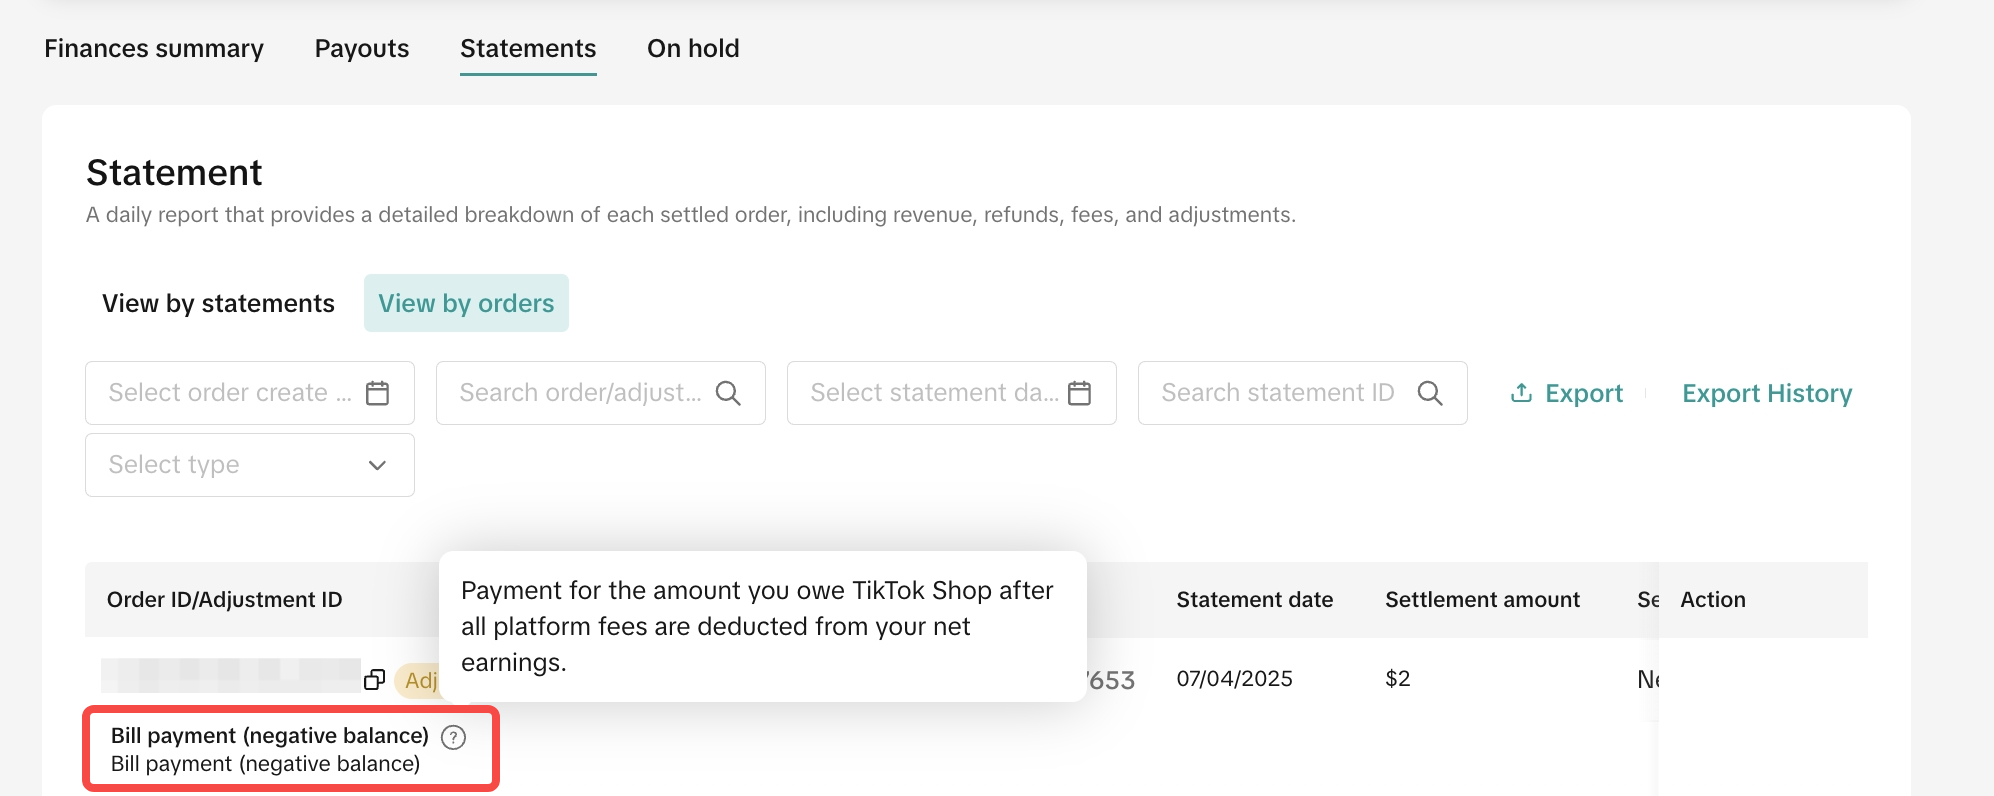Select the Statements tab

pos(528,49)
